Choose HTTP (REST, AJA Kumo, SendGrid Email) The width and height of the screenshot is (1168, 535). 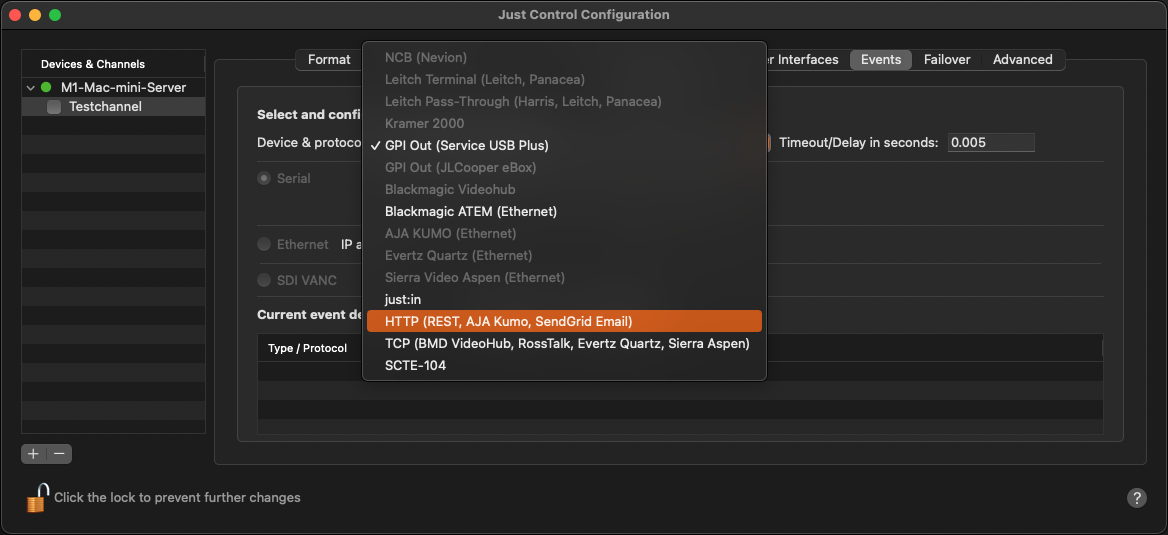565,321
